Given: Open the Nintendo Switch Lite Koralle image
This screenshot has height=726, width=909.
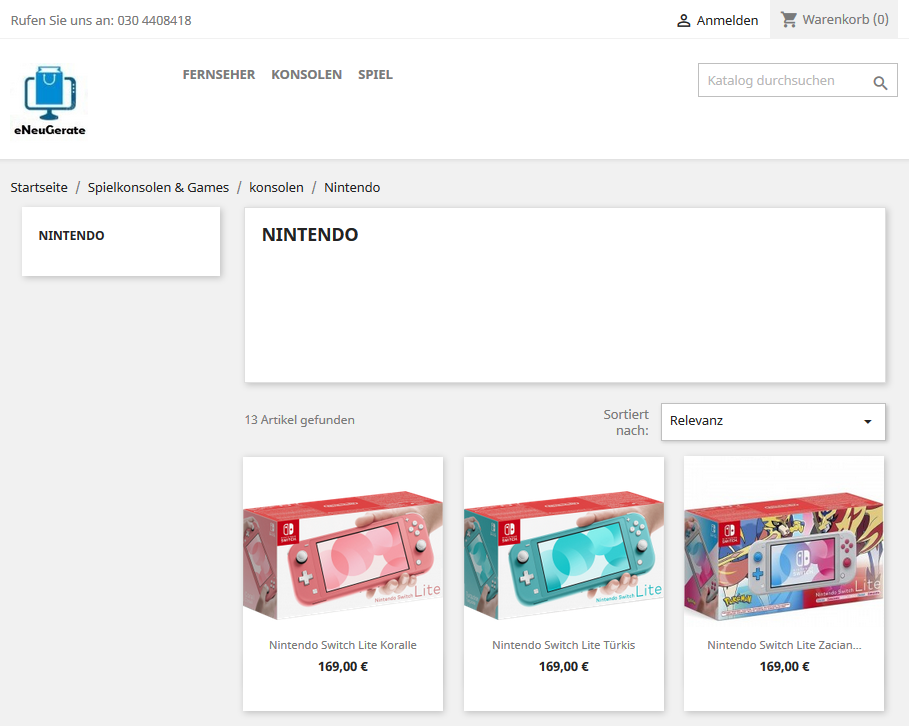Looking at the screenshot, I should click(x=343, y=555).
